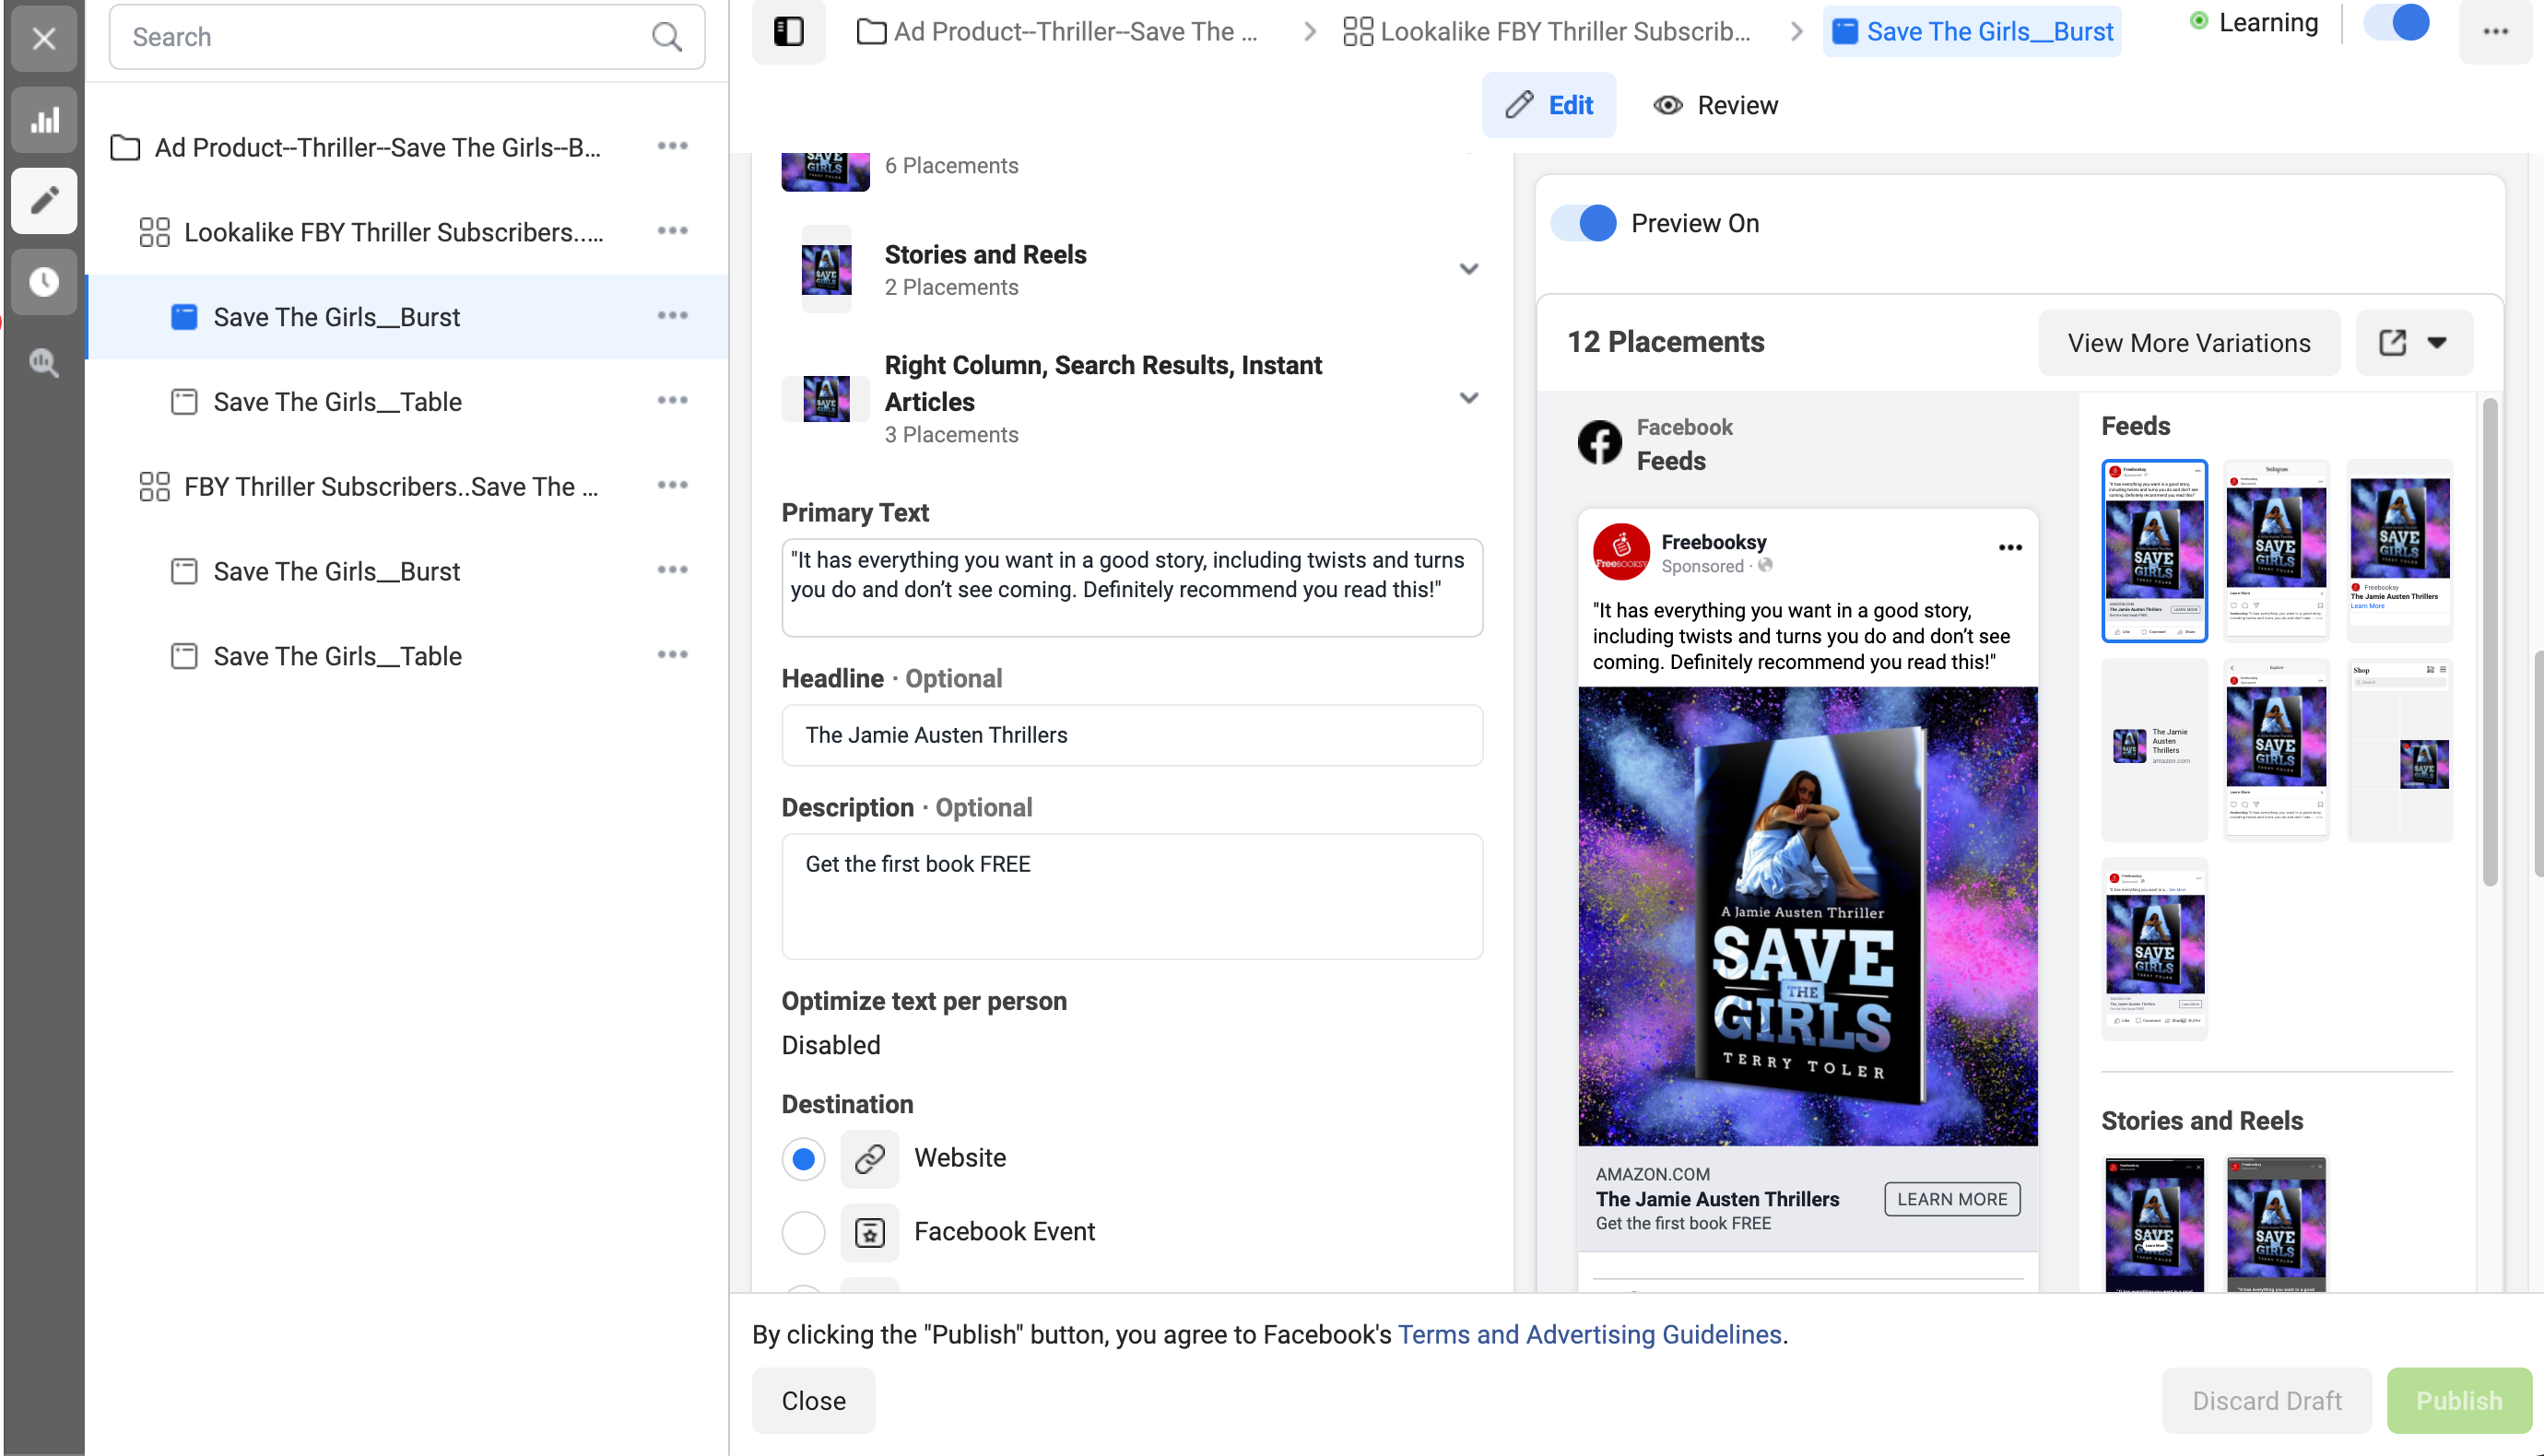The image size is (2544, 1456).
Task: Open more options for second Save The Girls__Burst ad
Action: [x=672, y=571]
